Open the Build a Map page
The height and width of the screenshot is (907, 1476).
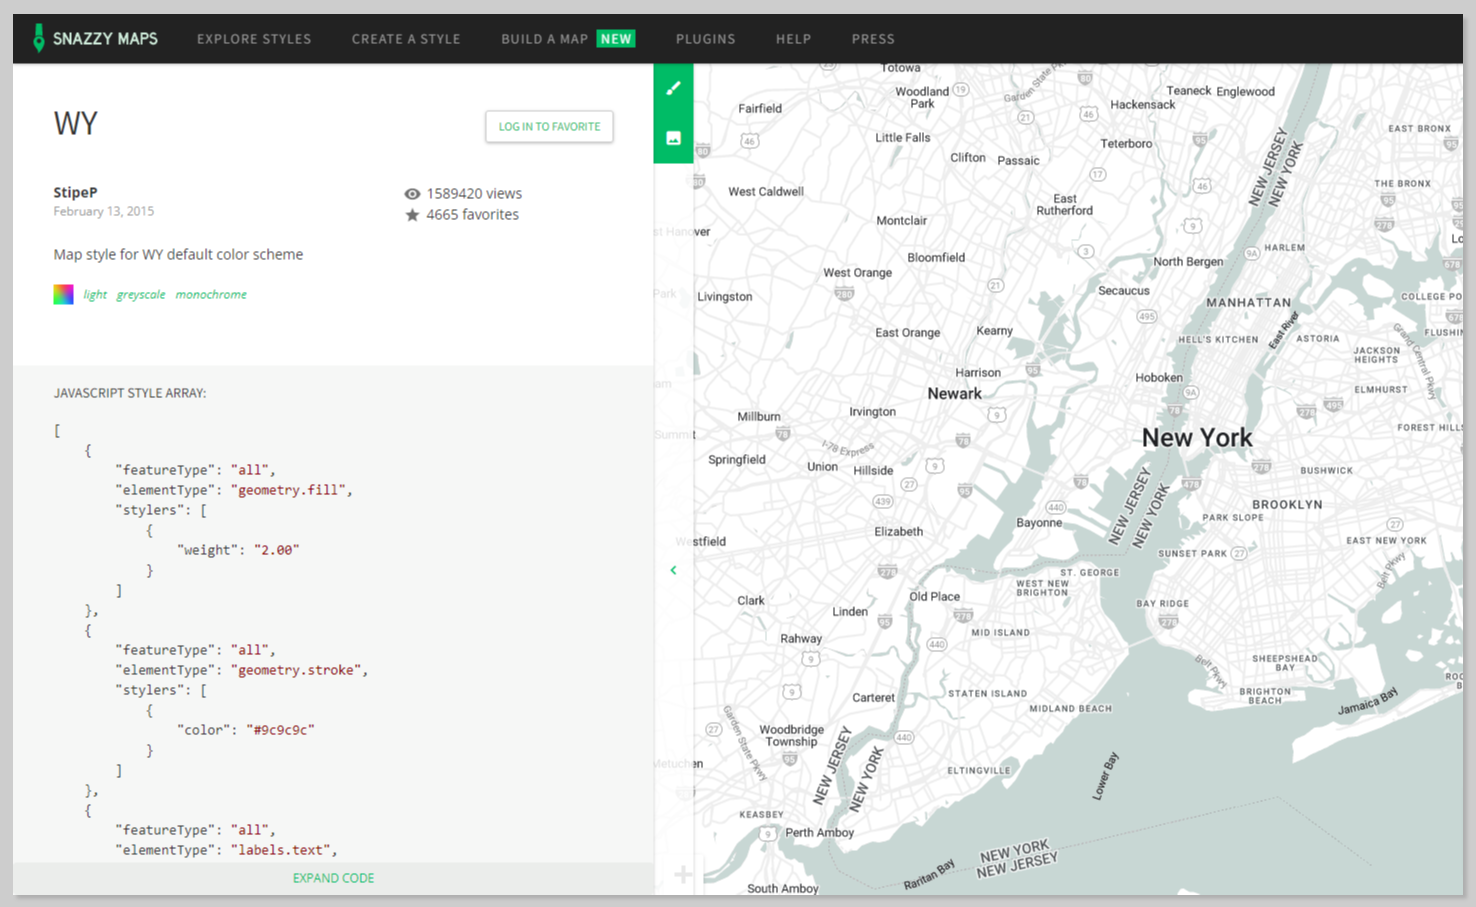pos(544,39)
